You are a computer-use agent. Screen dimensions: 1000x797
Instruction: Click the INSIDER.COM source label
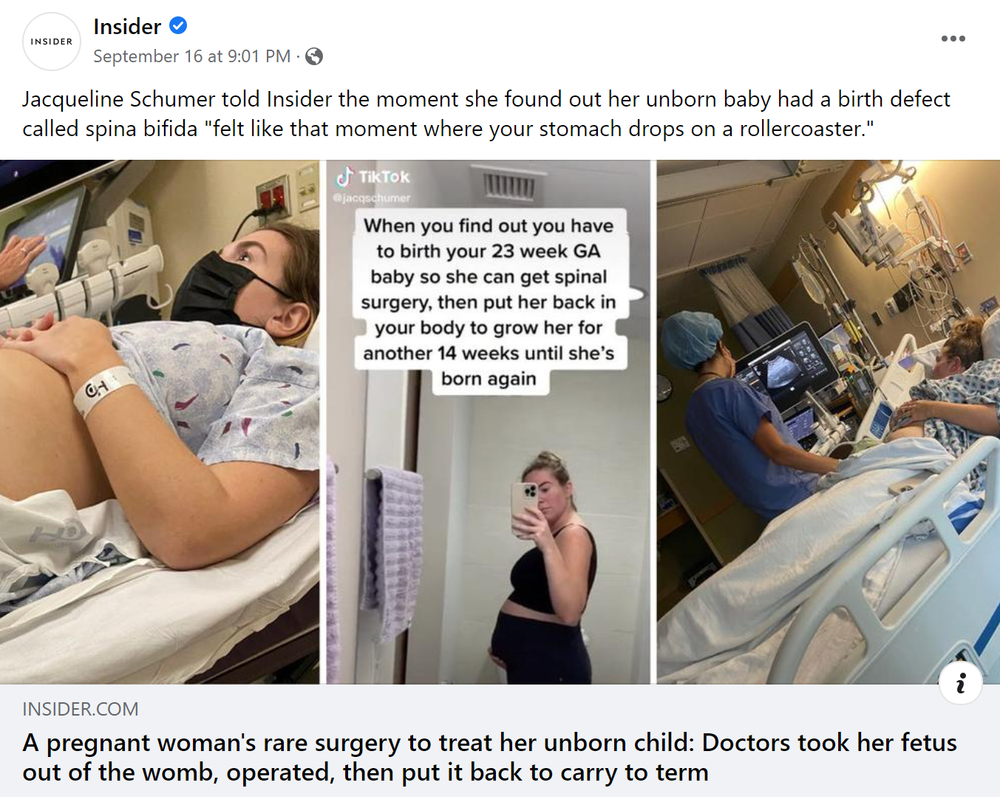[80, 709]
